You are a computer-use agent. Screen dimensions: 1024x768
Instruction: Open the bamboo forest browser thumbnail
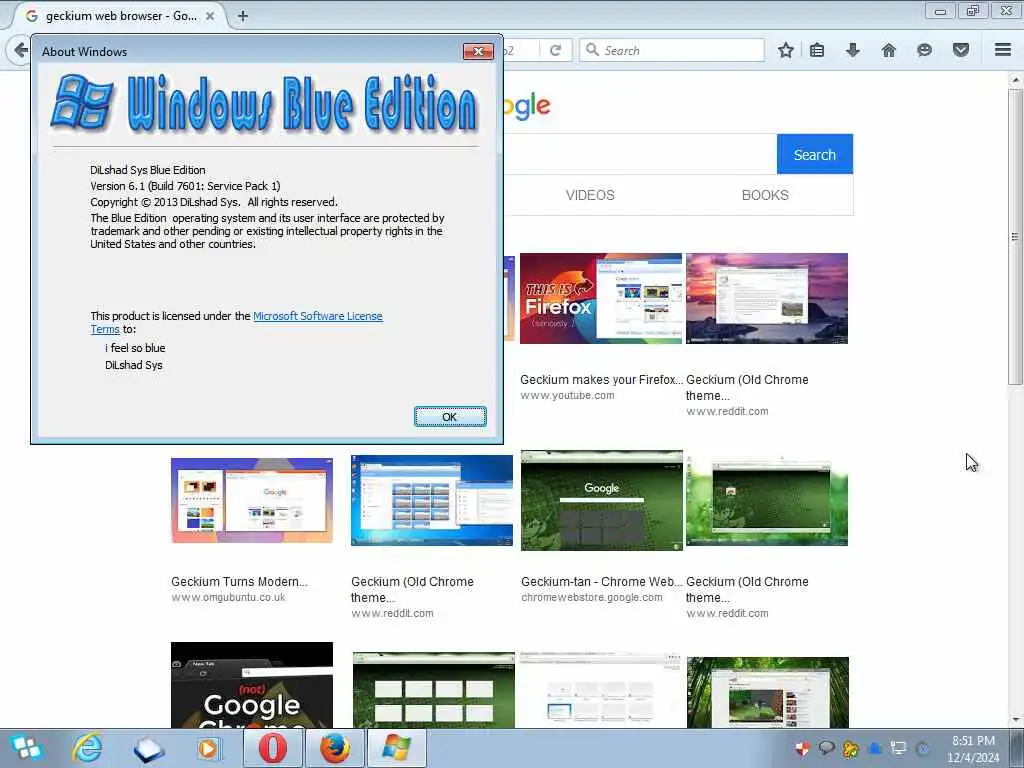[x=767, y=692]
